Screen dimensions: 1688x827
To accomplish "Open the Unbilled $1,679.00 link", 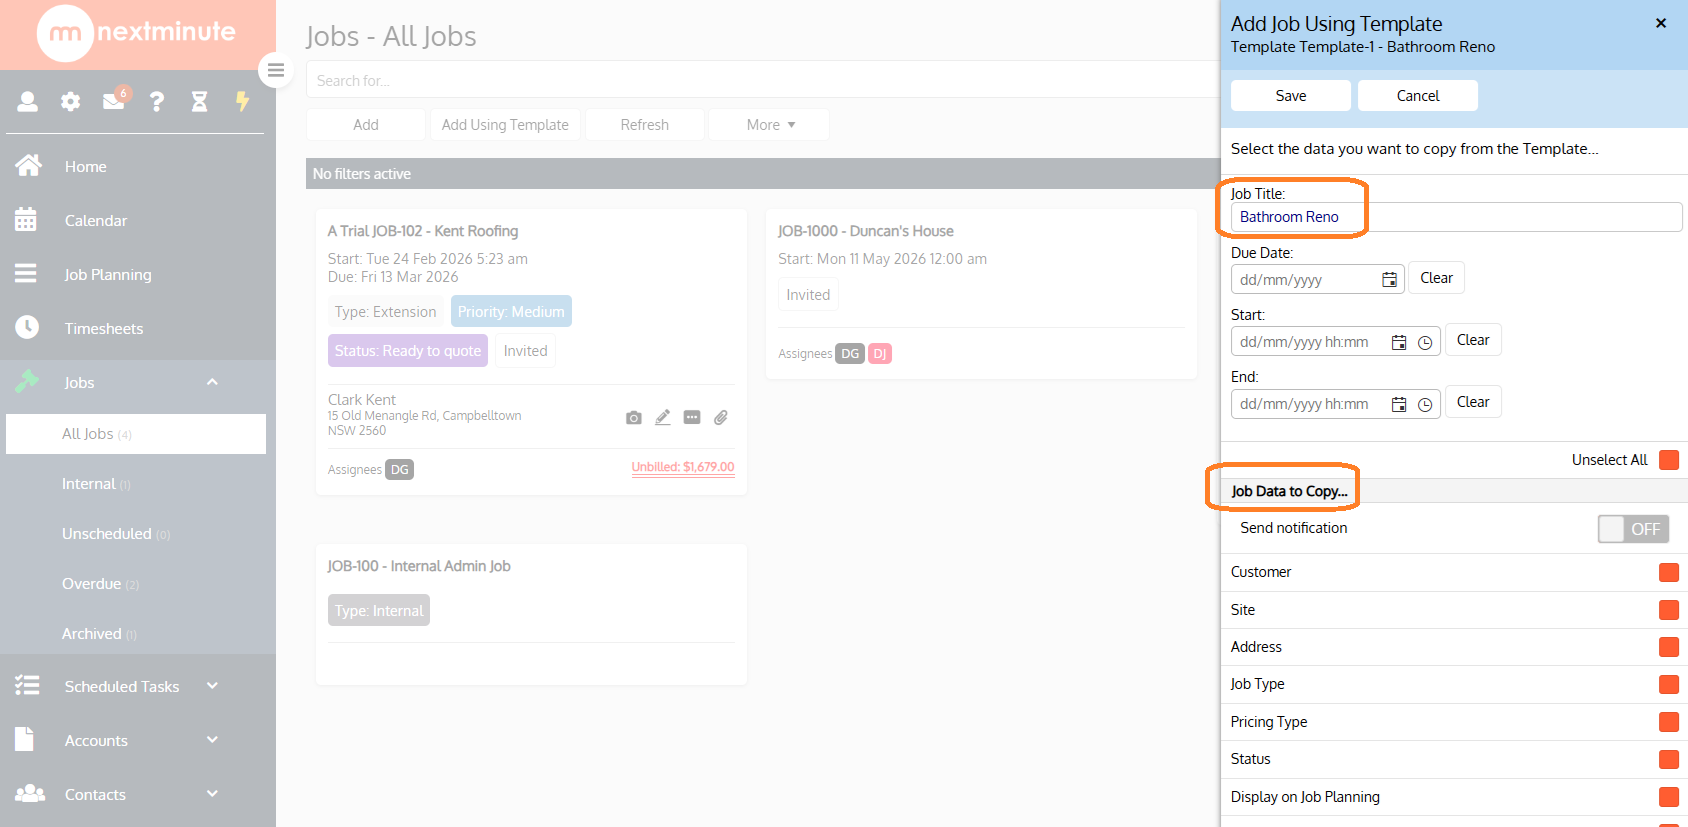I will click(x=683, y=467).
